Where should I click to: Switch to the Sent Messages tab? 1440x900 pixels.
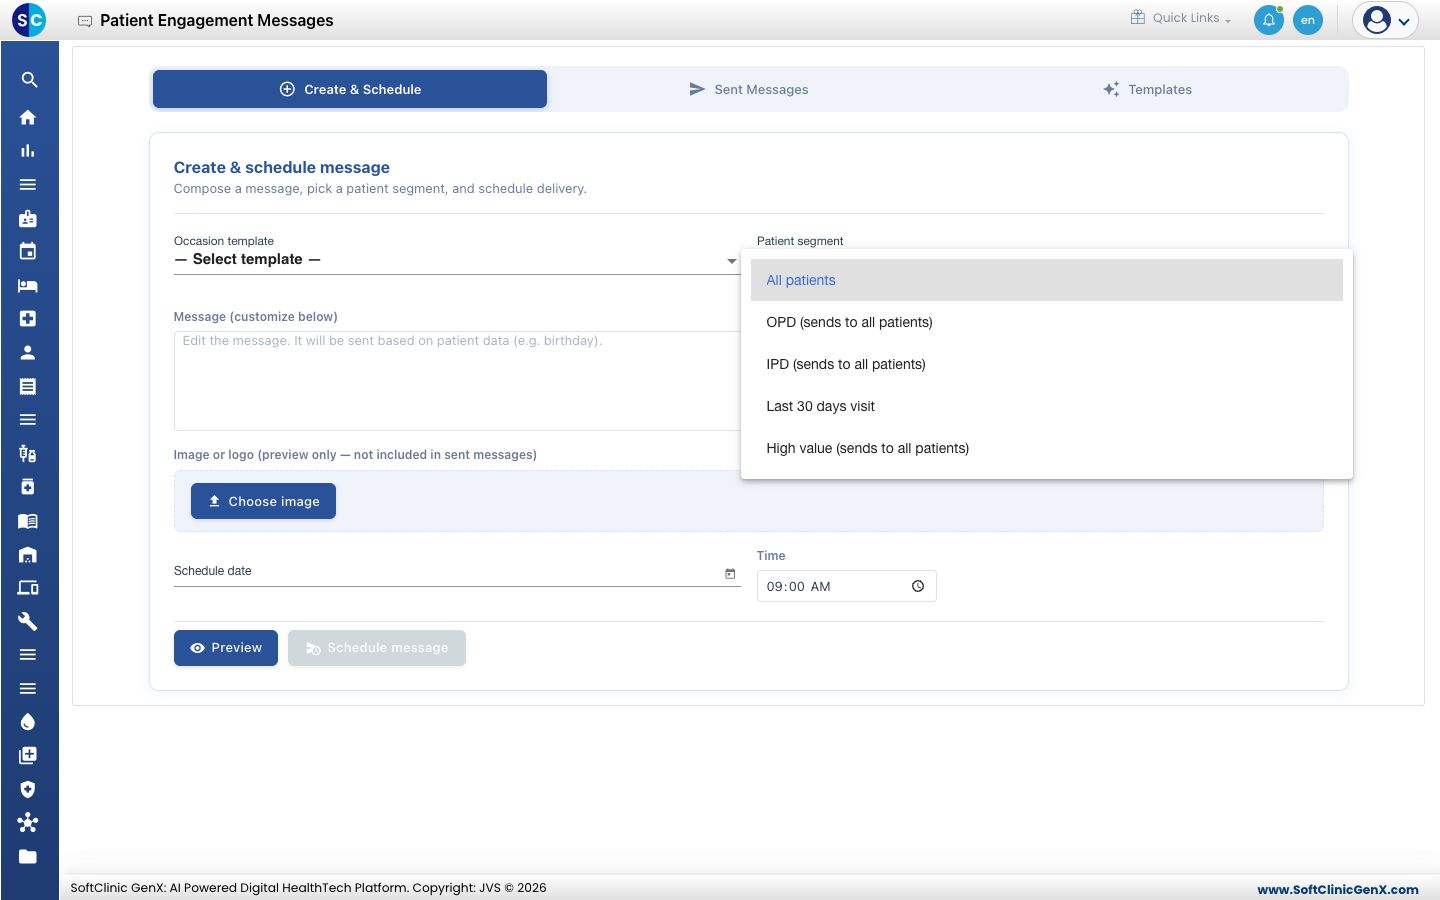[748, 89]
